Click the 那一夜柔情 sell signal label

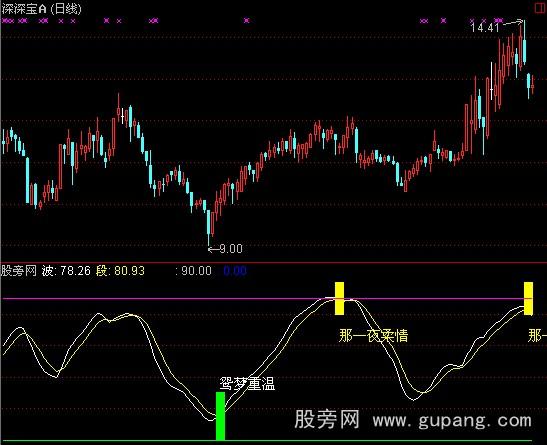(373, 335)
